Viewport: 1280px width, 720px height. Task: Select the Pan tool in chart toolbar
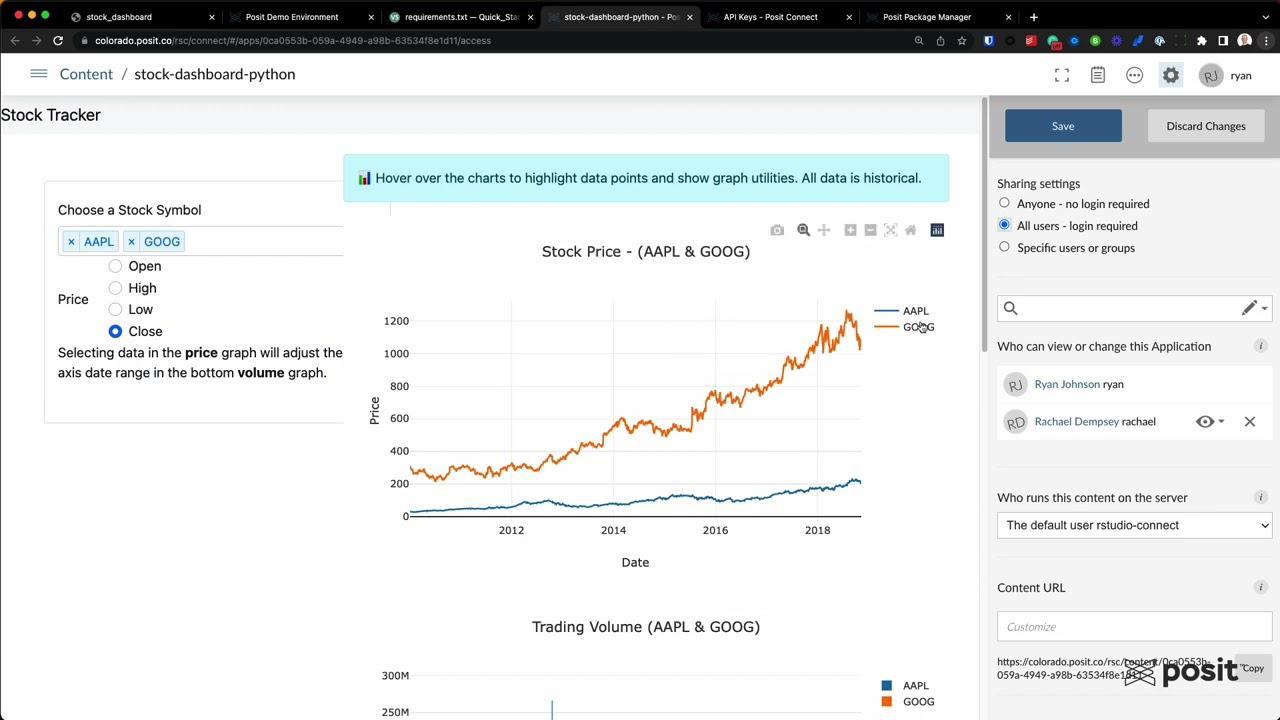[824, 230]
